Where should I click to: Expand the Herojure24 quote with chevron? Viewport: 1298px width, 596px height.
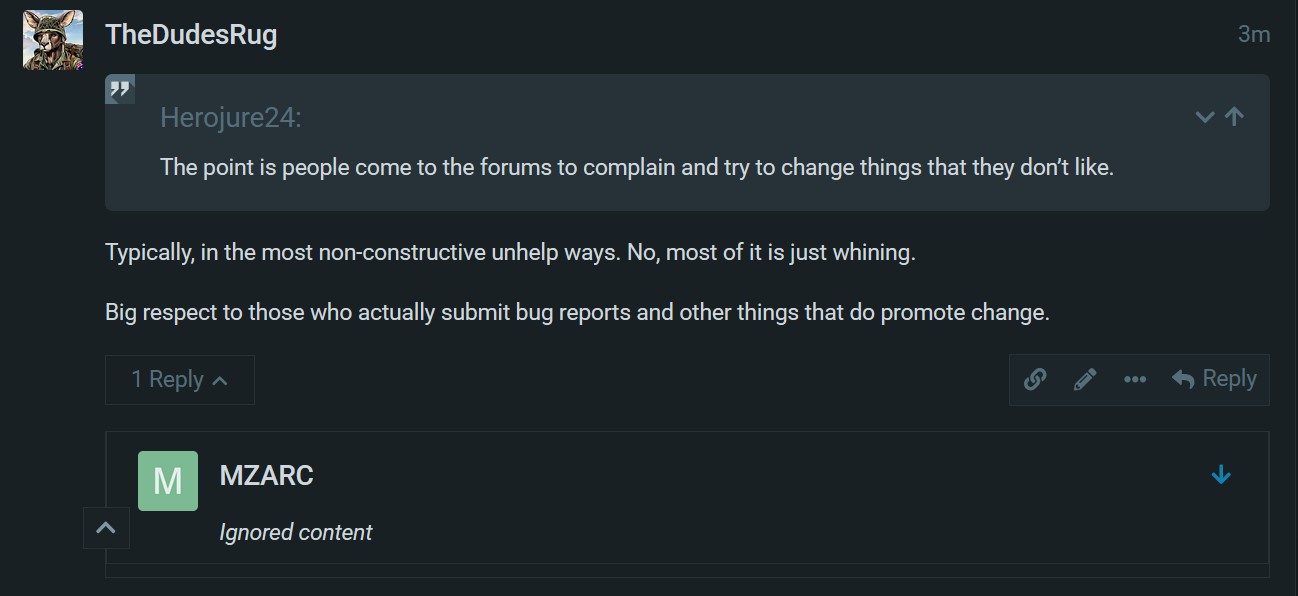(1205, 117)
